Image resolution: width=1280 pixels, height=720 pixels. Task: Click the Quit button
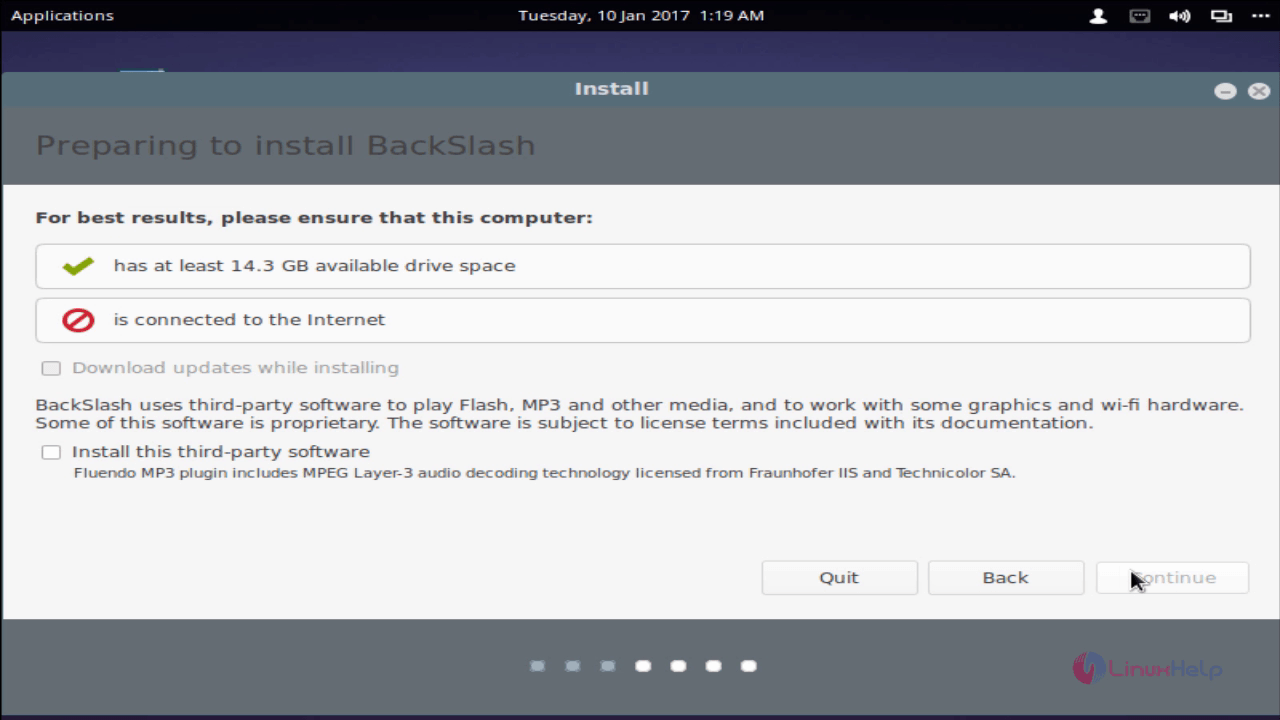[x=839, y=578]
